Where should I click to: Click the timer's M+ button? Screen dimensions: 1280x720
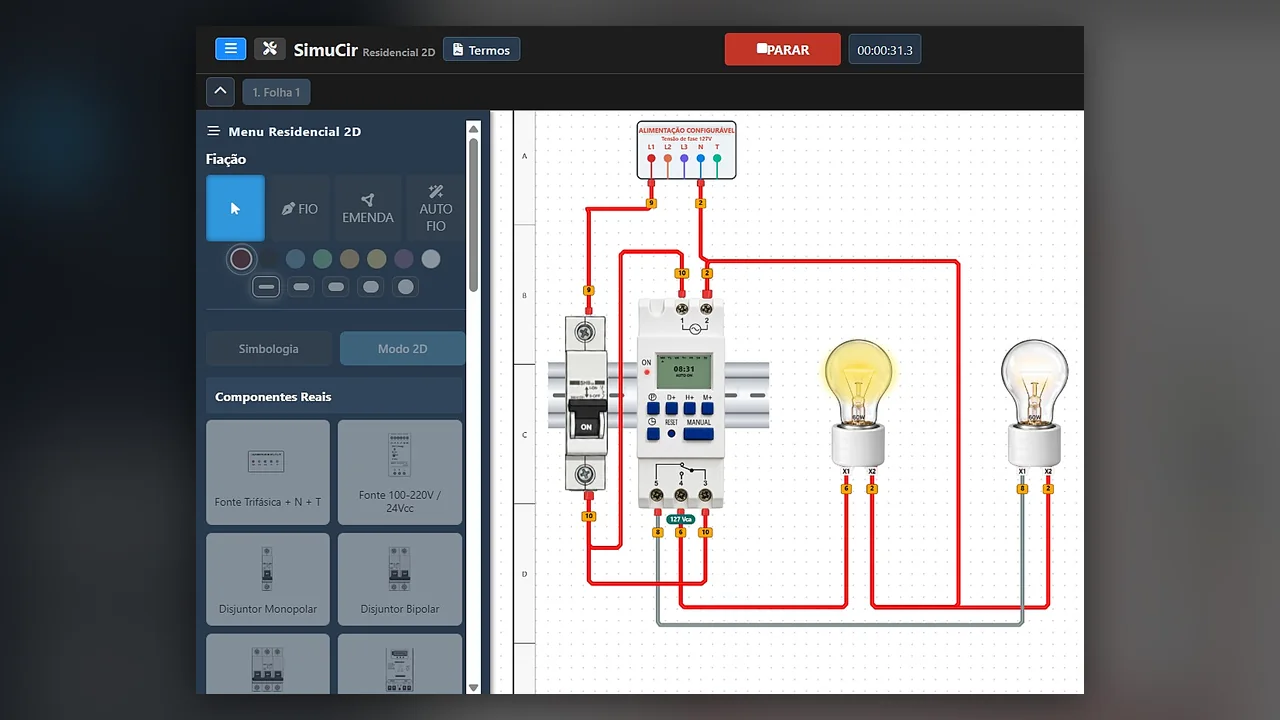[x=707, y=408]
